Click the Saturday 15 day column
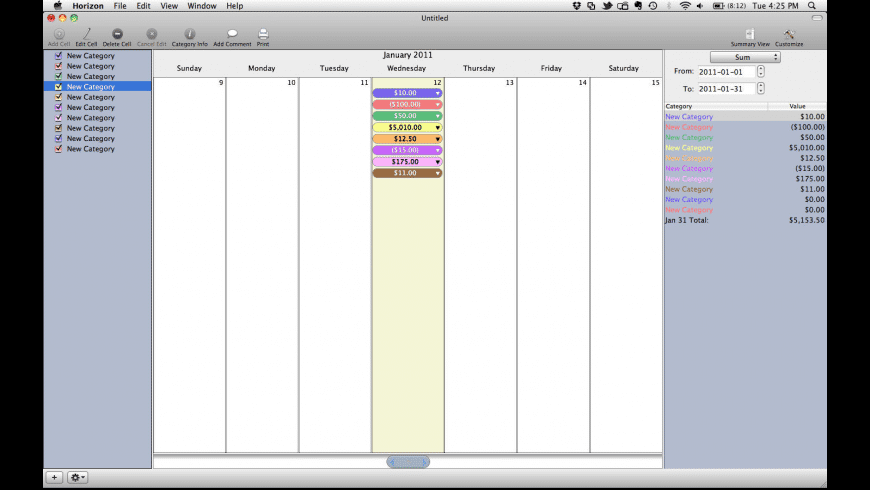Viewport: 870px width, 490px height. click(x=626, y=265)
